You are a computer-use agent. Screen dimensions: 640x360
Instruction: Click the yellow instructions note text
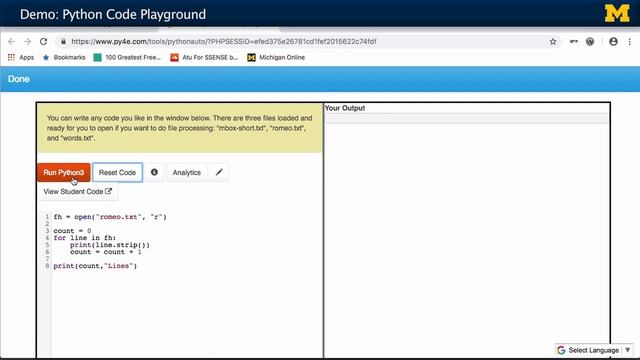coord(180,128)
